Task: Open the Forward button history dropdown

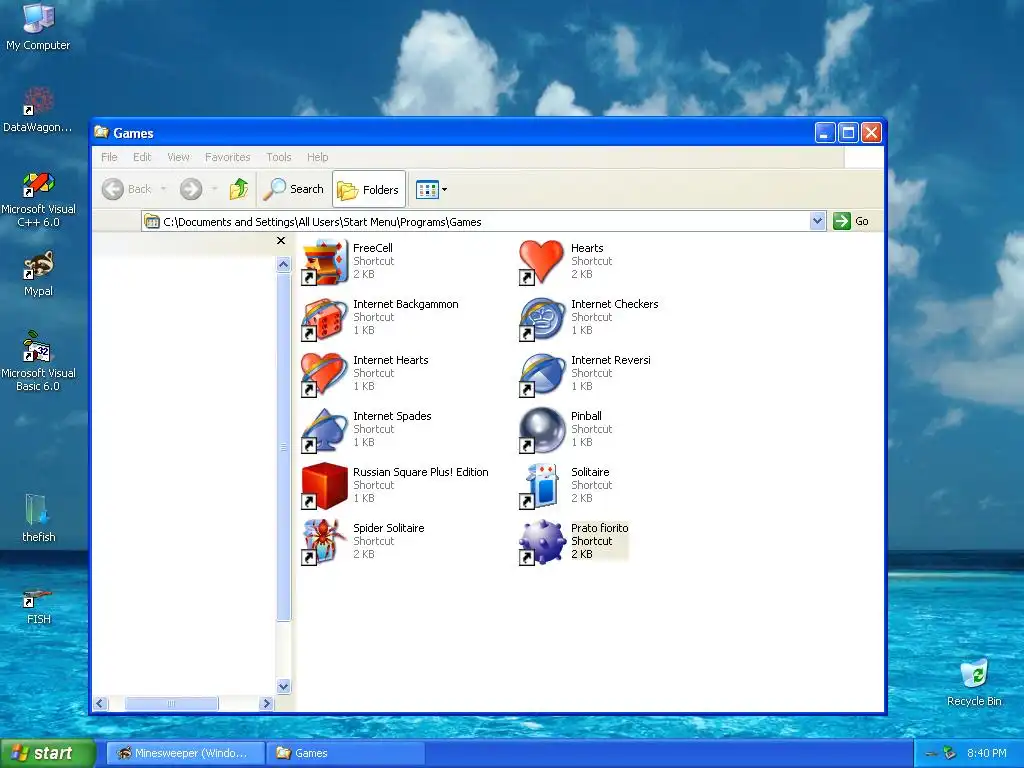Action: 214,189
